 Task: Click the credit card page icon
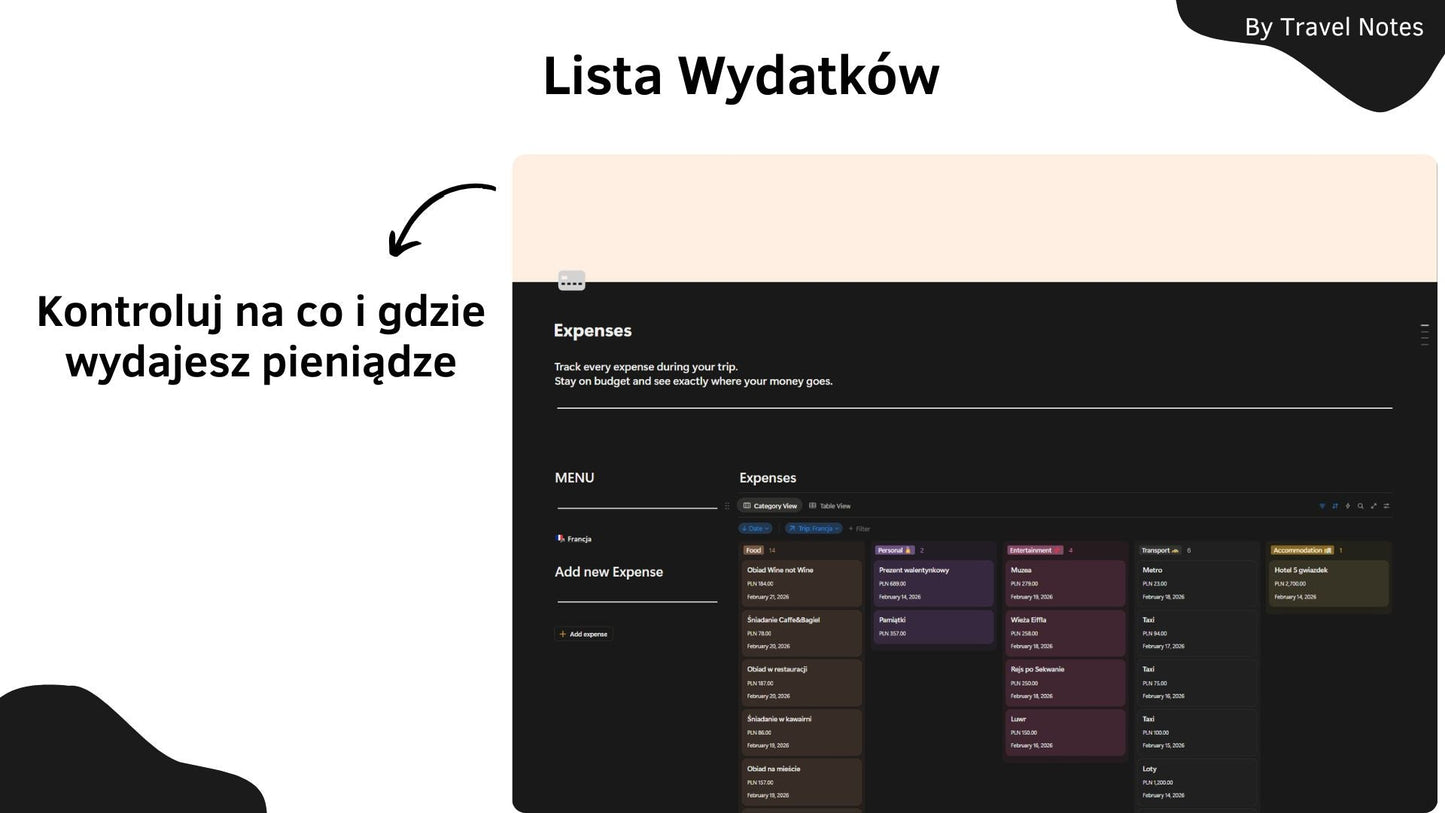[x=571, y=281]
